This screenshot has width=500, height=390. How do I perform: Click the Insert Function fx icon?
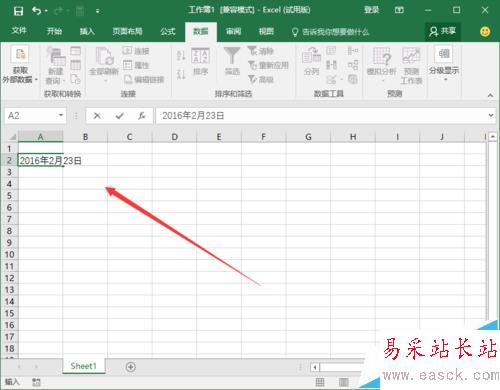[x=141, y=116]
